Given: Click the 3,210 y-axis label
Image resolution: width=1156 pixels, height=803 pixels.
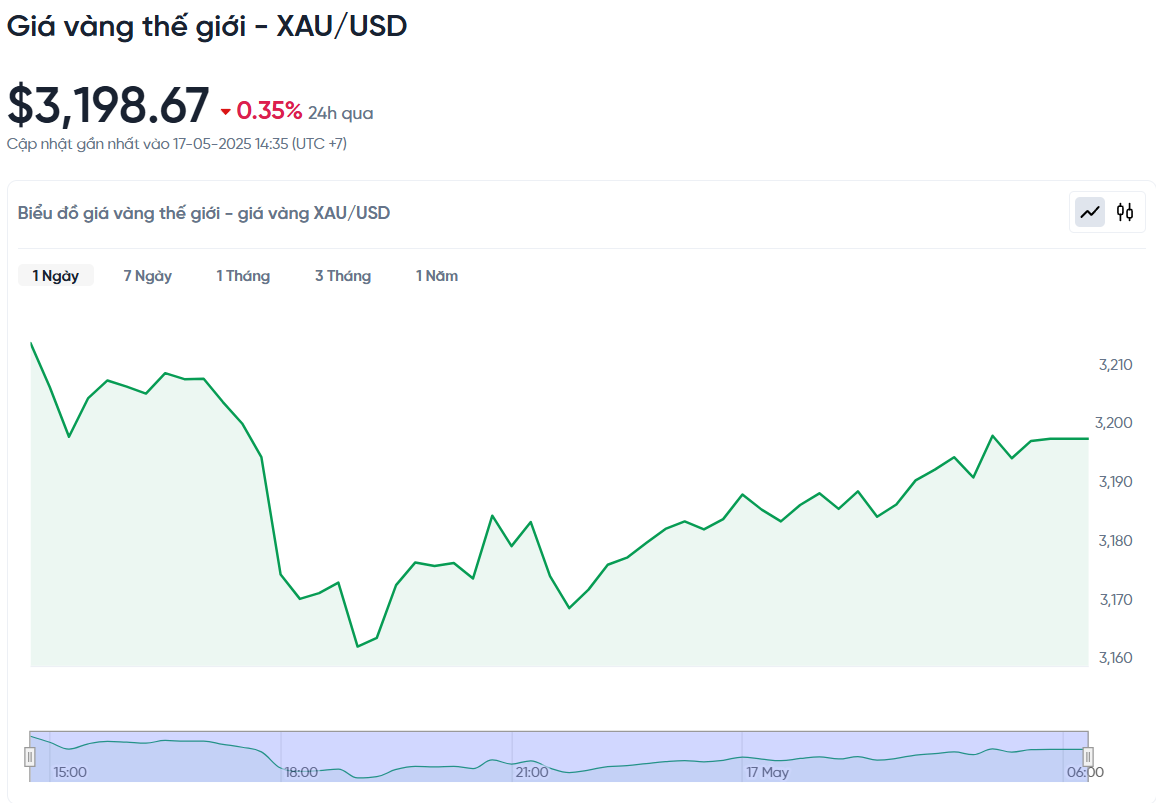Looking at the screenshot, I should tap(1115, 364).
